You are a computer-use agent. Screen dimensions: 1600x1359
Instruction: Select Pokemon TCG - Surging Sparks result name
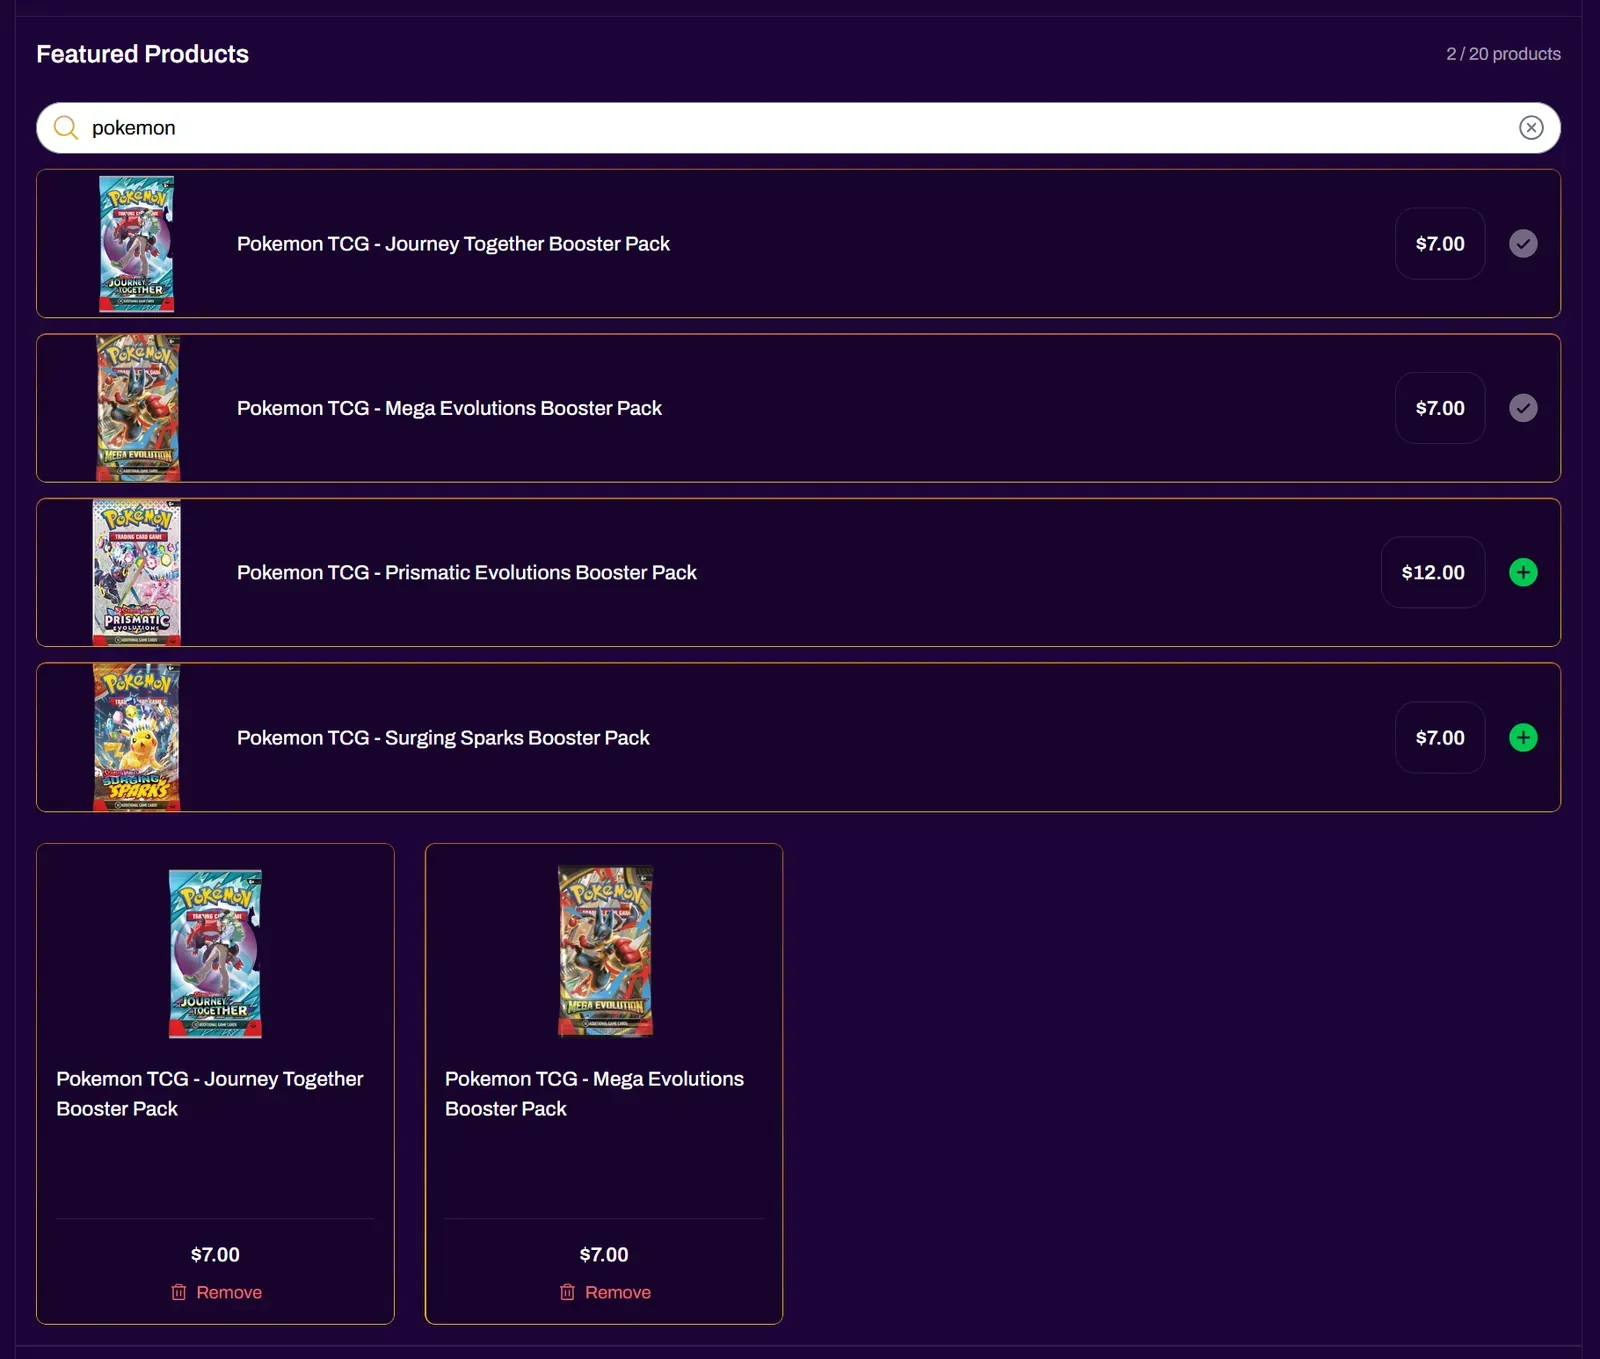443,737
